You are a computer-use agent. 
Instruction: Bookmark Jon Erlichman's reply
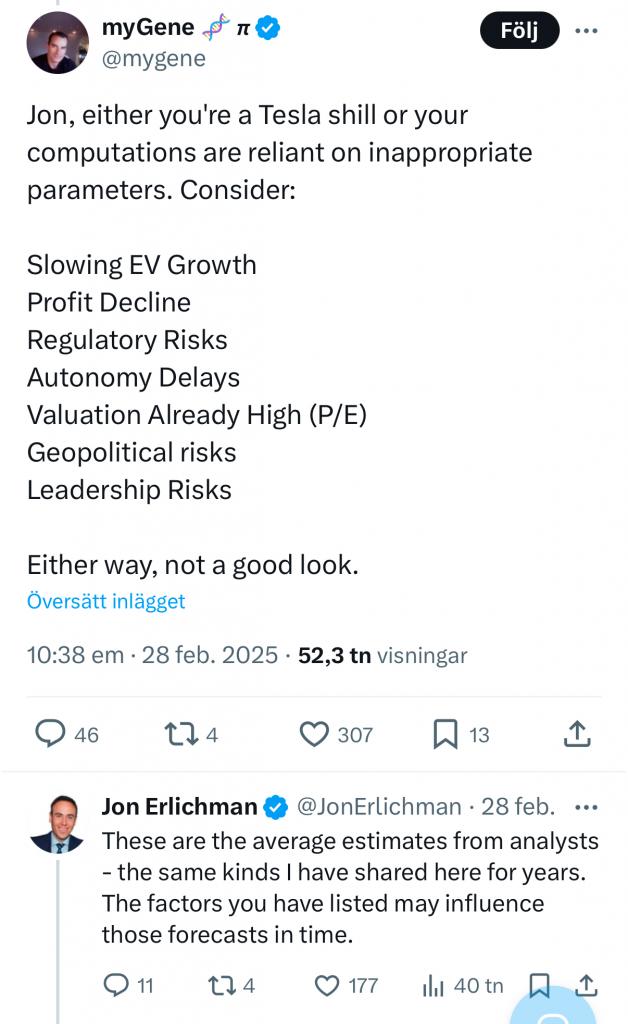point(539,985)
